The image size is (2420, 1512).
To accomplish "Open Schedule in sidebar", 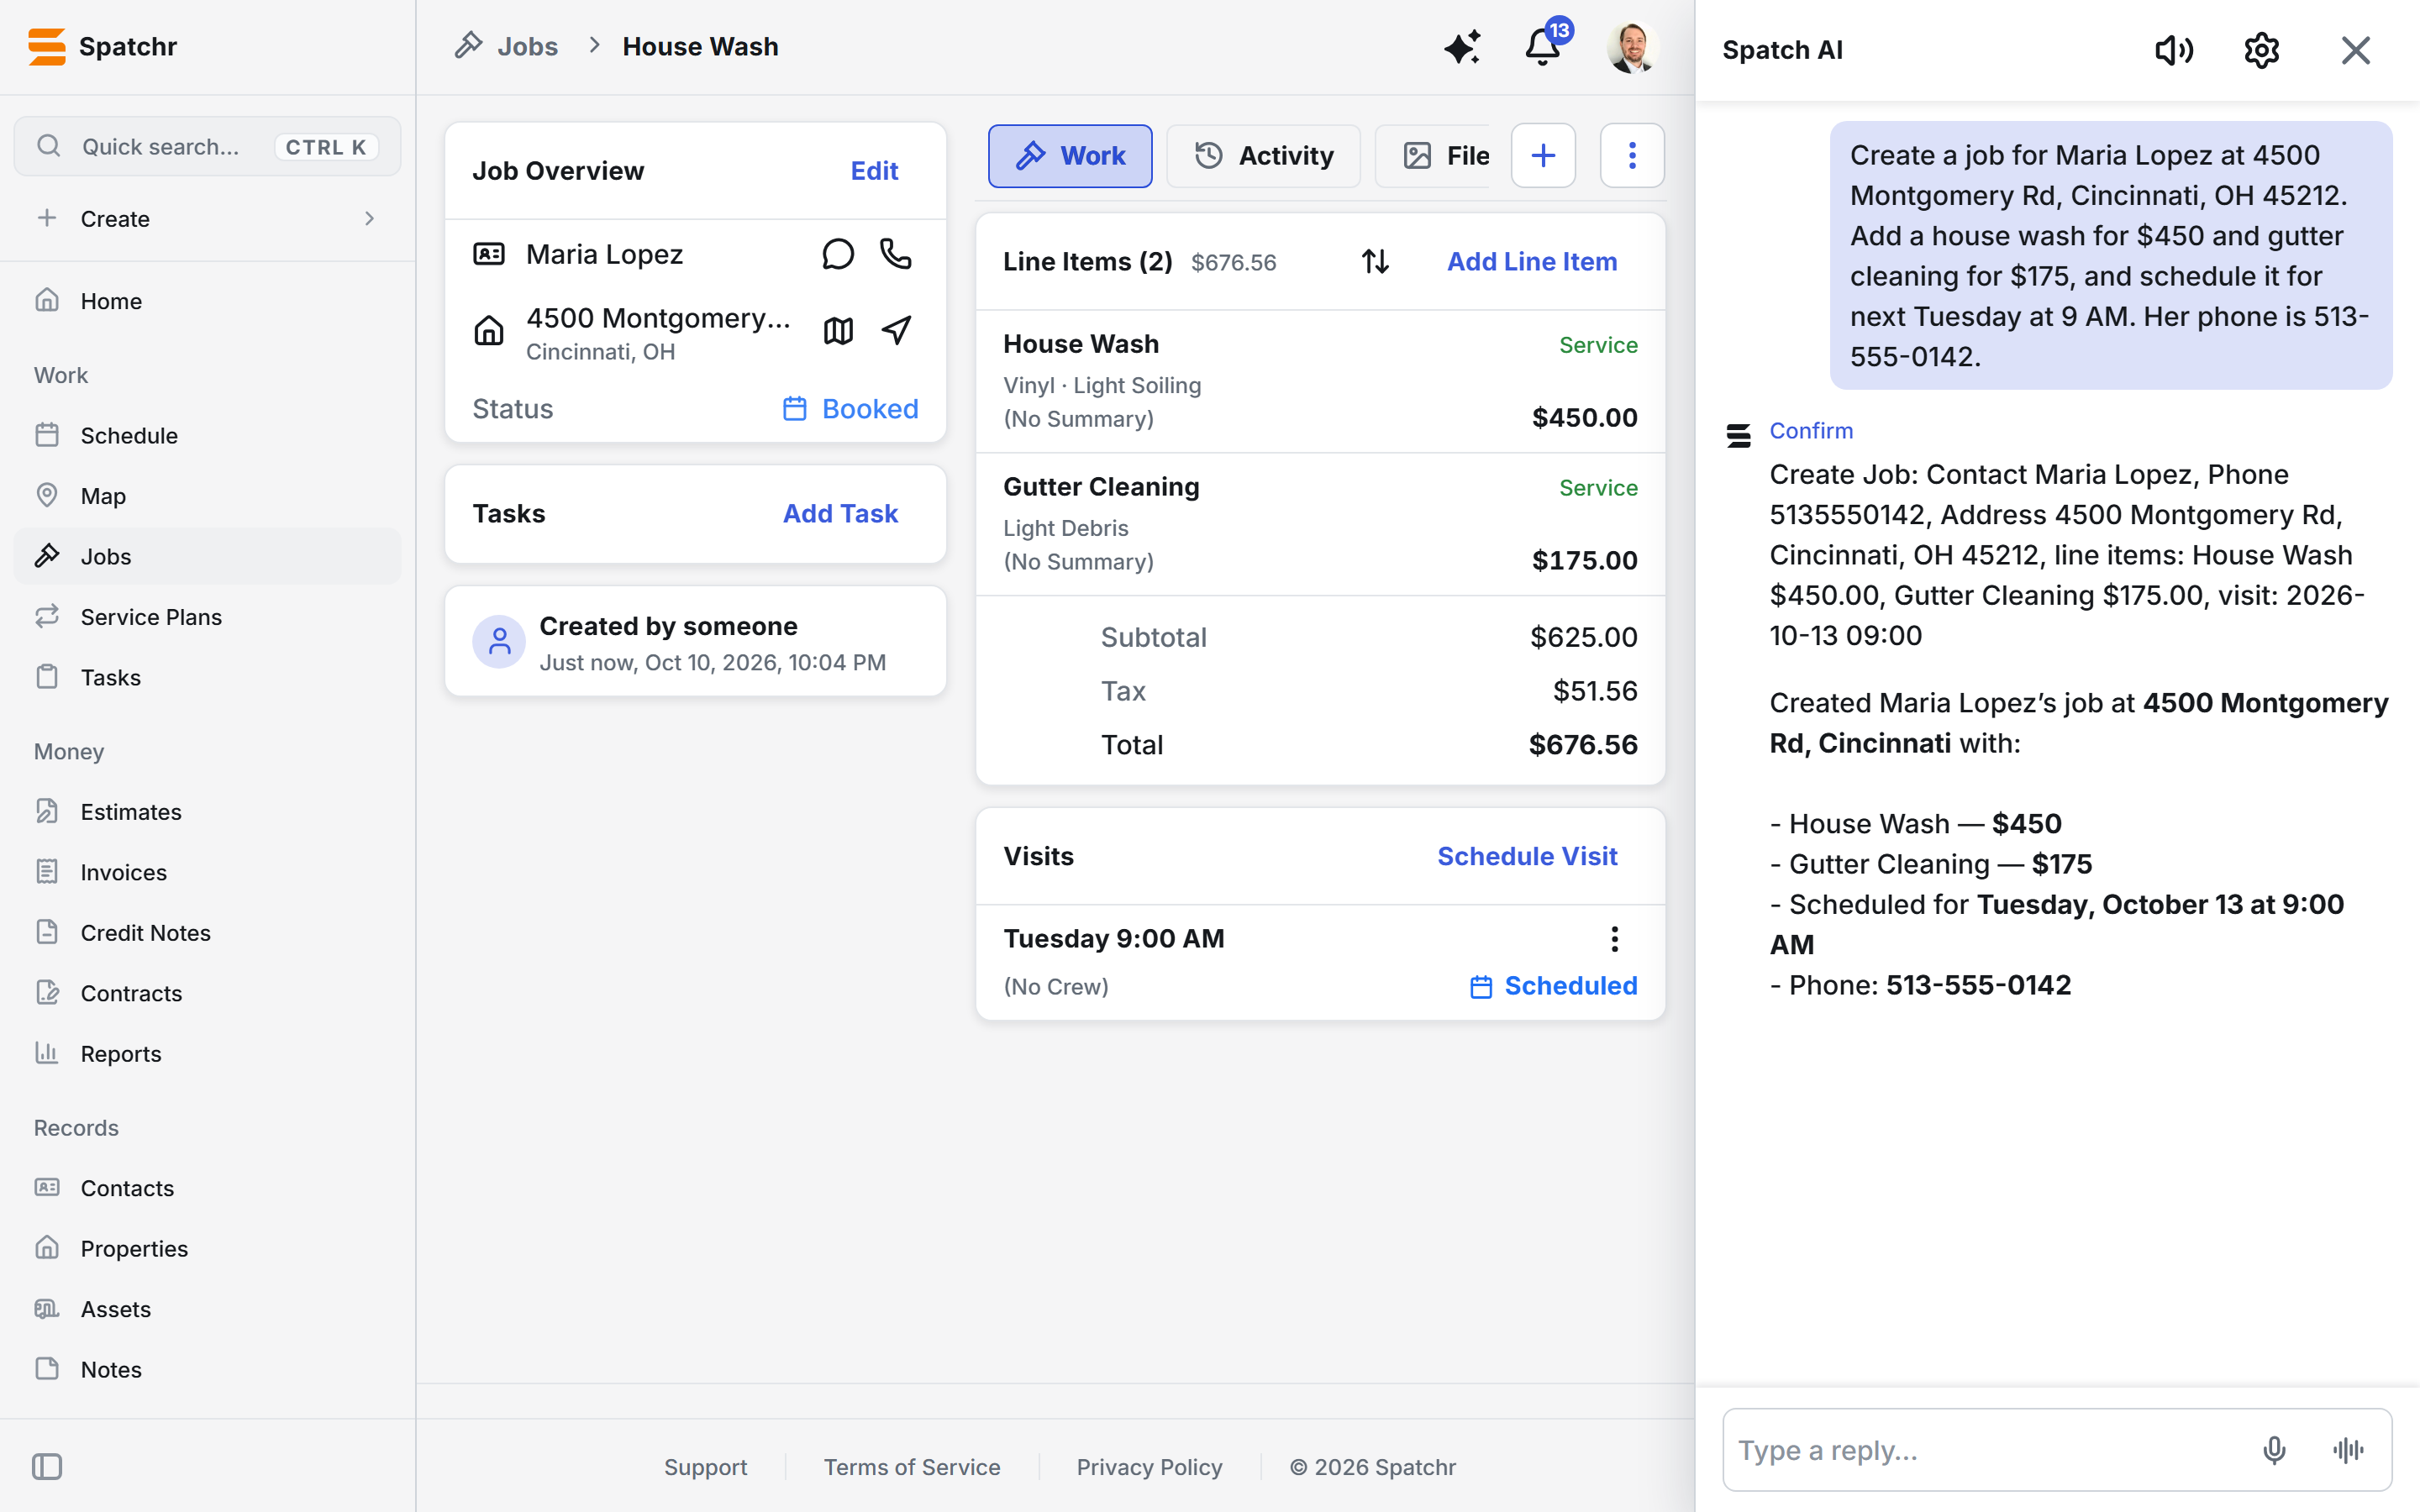I will (x=207, y=436).
